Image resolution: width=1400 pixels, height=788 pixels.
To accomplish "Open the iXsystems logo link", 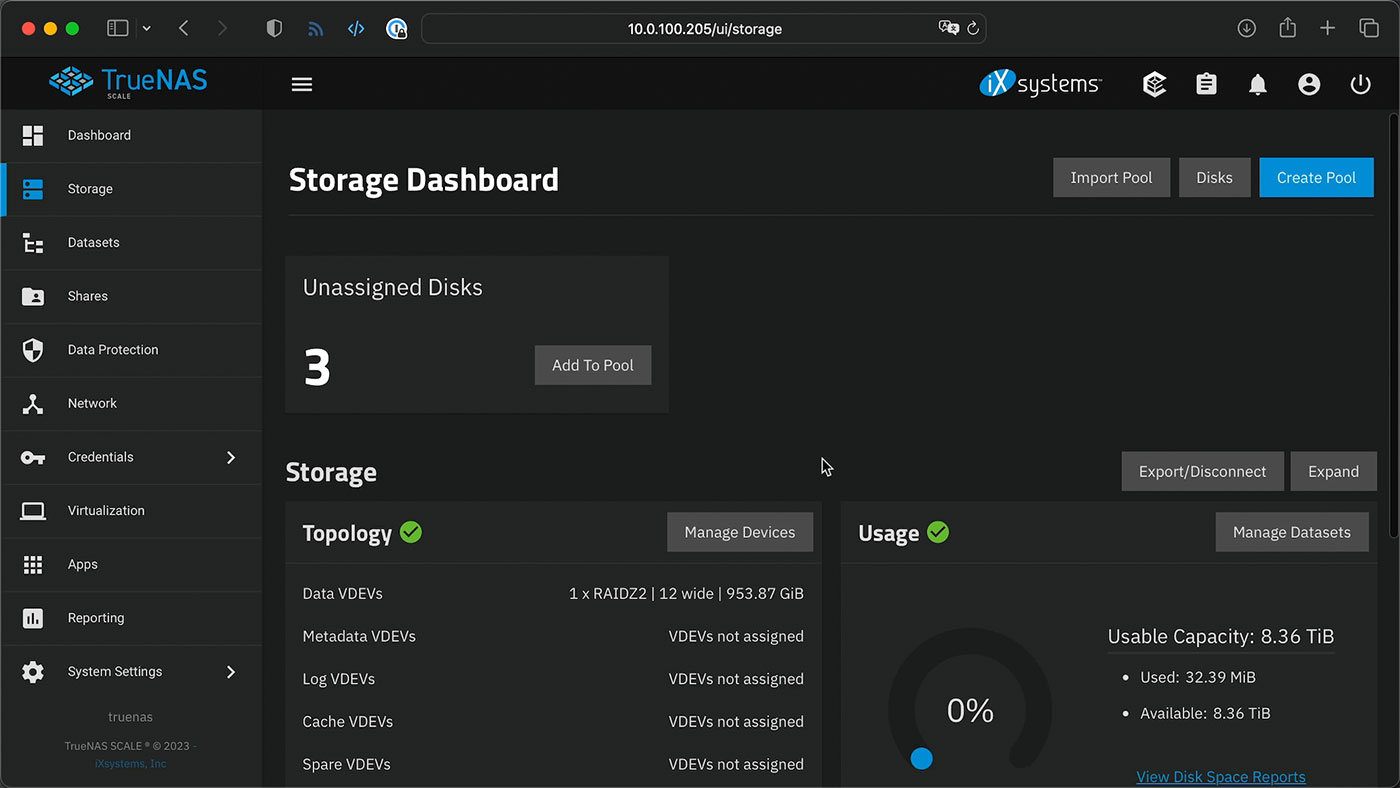I will coord(1040,84).
